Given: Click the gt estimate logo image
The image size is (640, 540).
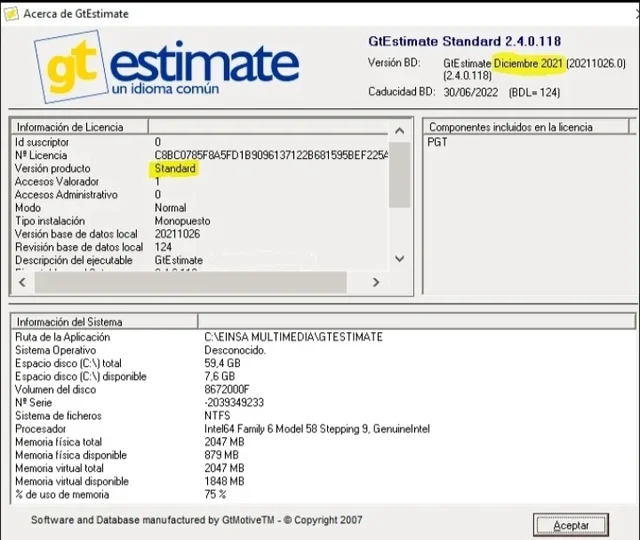Looking at the screenshot, I should coord(167,67).
